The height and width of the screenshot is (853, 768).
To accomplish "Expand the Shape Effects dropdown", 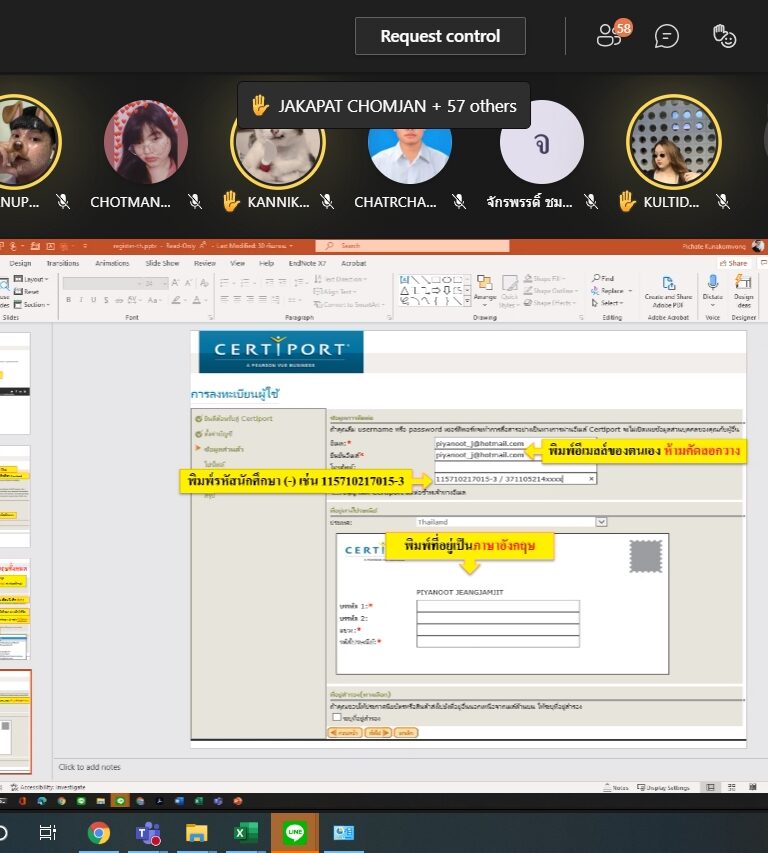I will [551, 303].
